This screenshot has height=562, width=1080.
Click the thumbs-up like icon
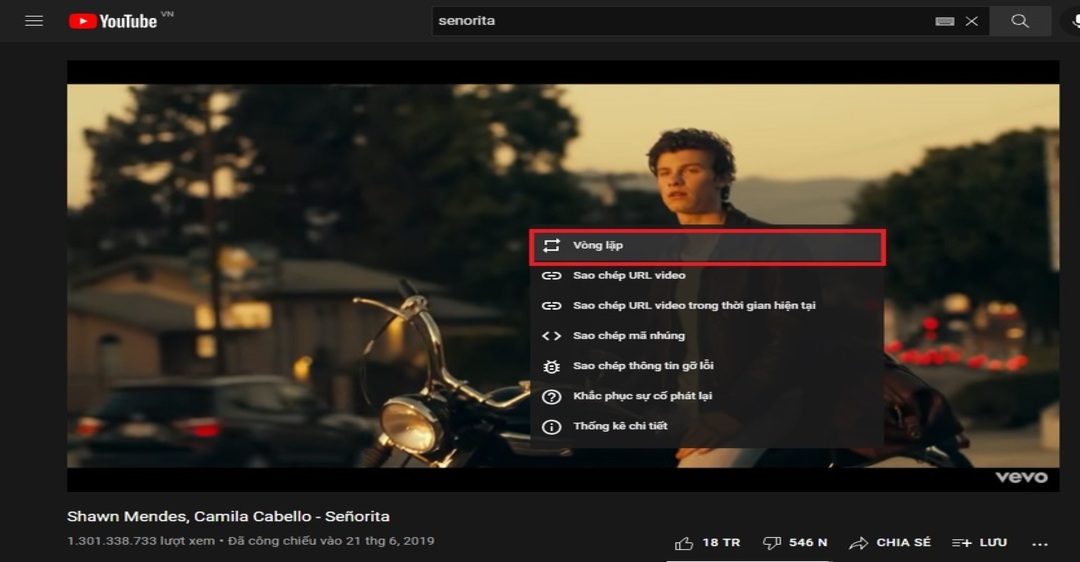[x=684, y=543]
